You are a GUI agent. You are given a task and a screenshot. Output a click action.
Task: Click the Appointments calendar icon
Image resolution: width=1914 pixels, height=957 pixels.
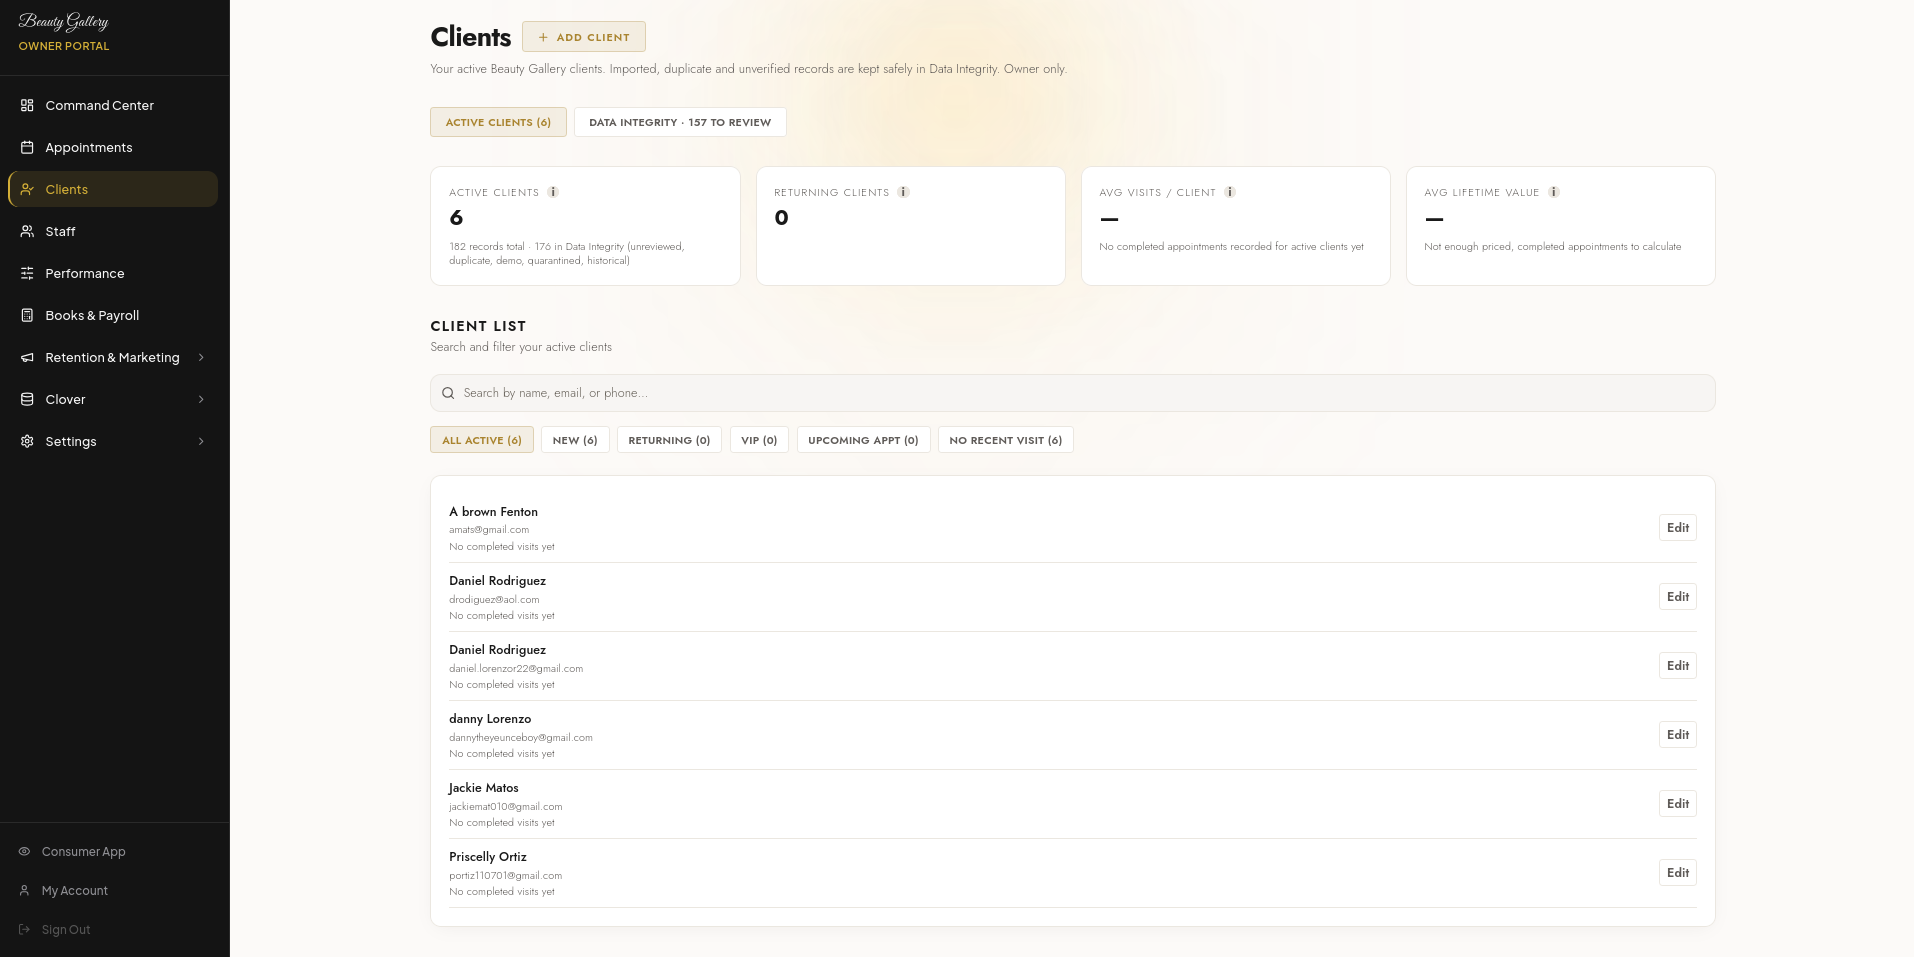click(27, 147)
